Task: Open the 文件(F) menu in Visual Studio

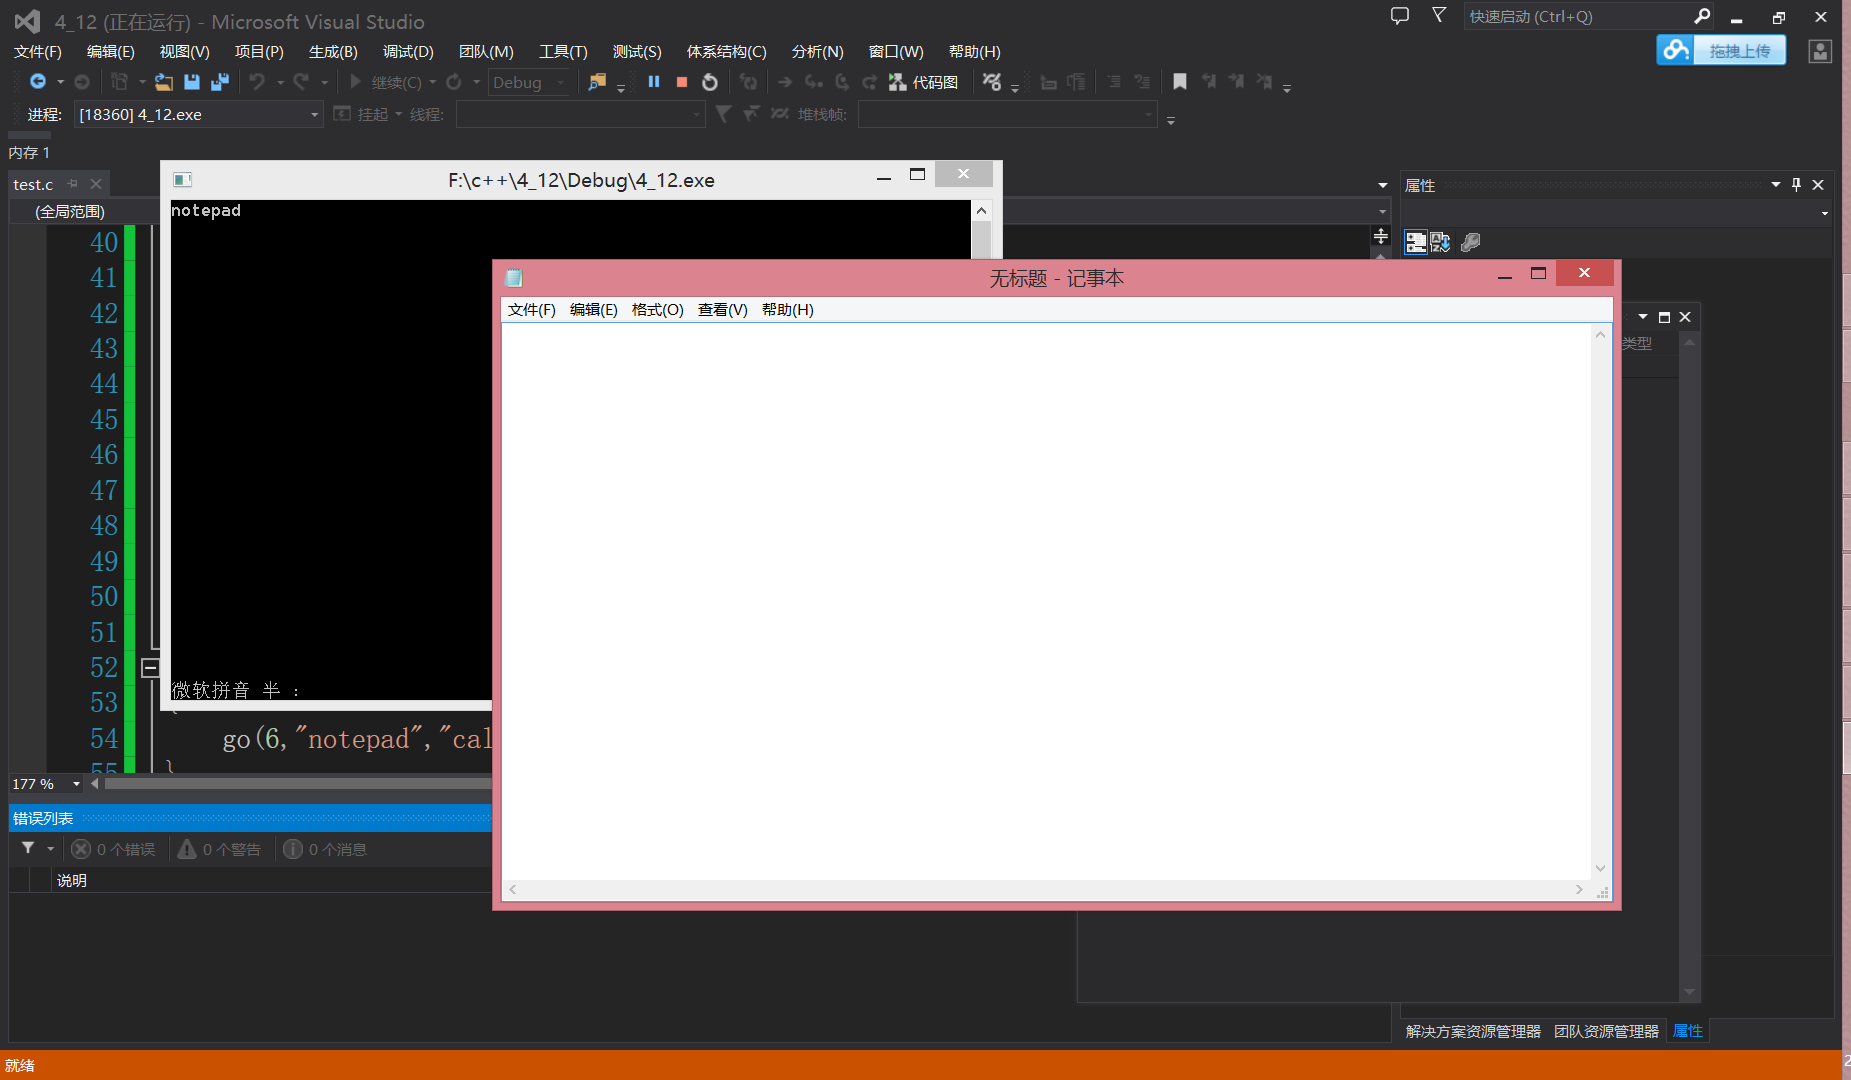Action: (x=37, y=51)
